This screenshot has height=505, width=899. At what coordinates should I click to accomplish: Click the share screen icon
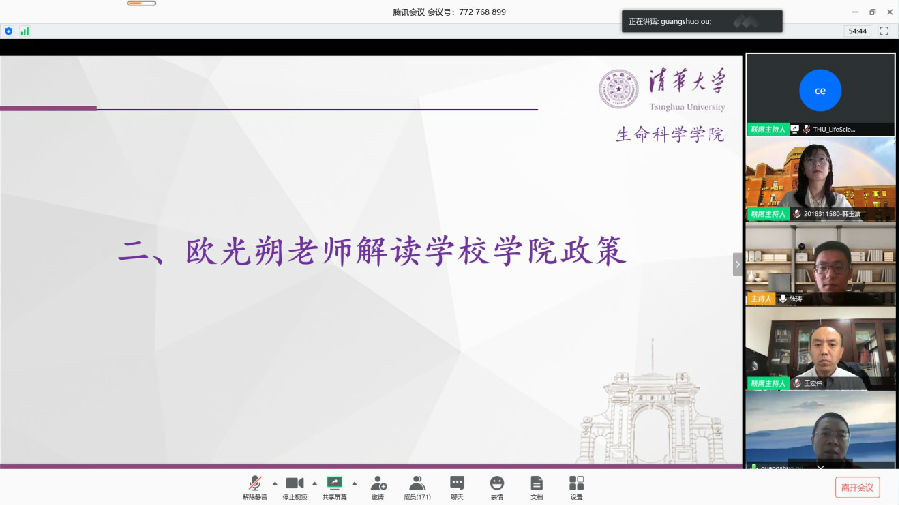[334, 485]
